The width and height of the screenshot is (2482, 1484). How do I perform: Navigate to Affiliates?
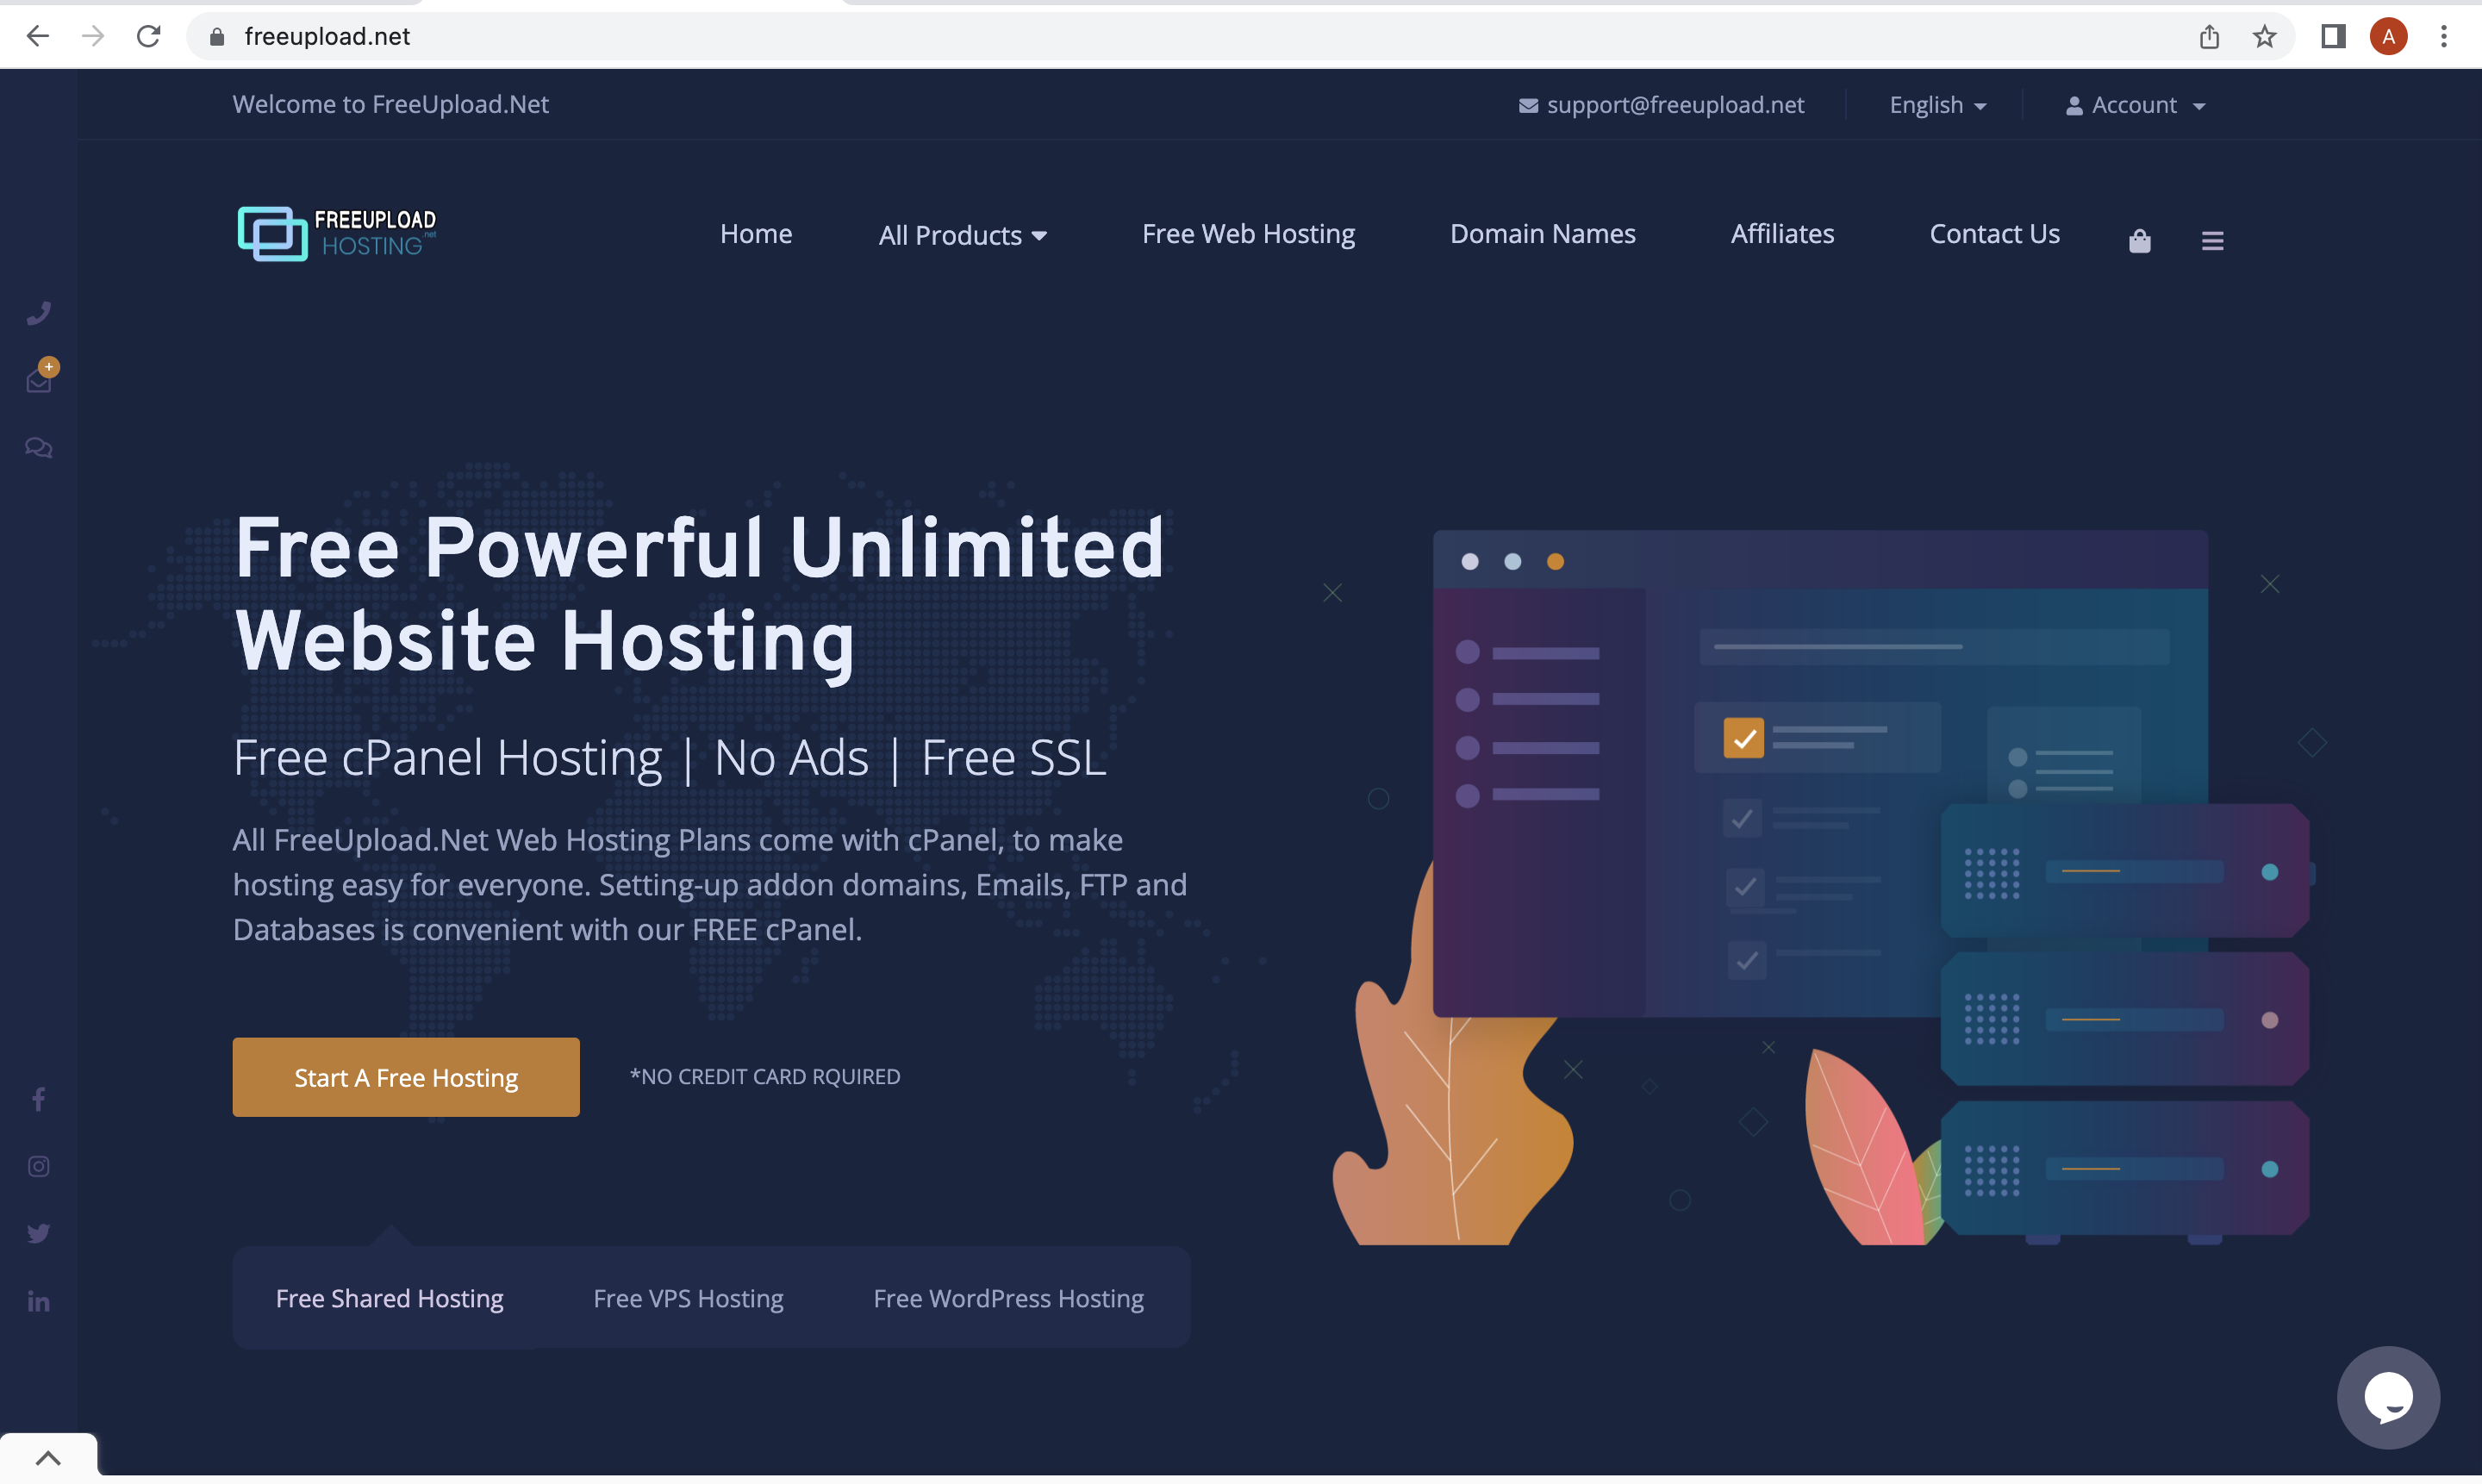pos(1782,233)
